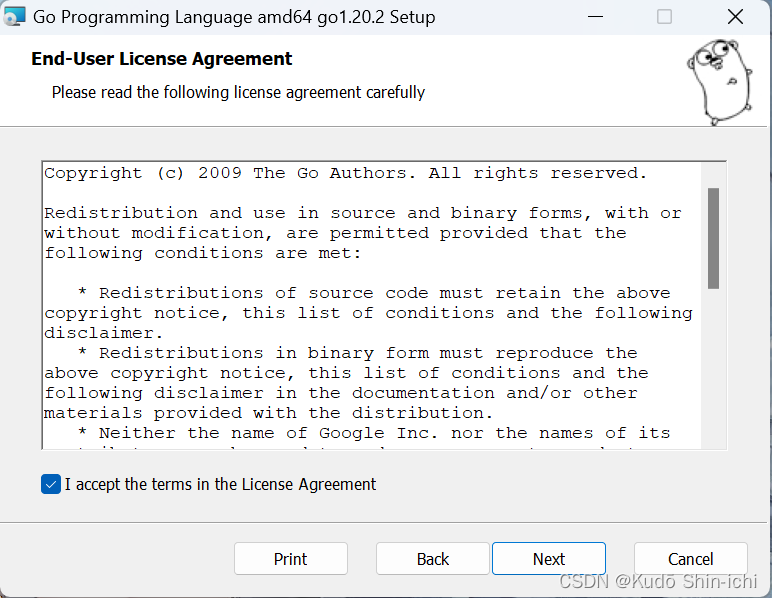Click the greyed-out maximize window button
Screen dimensions: 772x598
(664, 17)
